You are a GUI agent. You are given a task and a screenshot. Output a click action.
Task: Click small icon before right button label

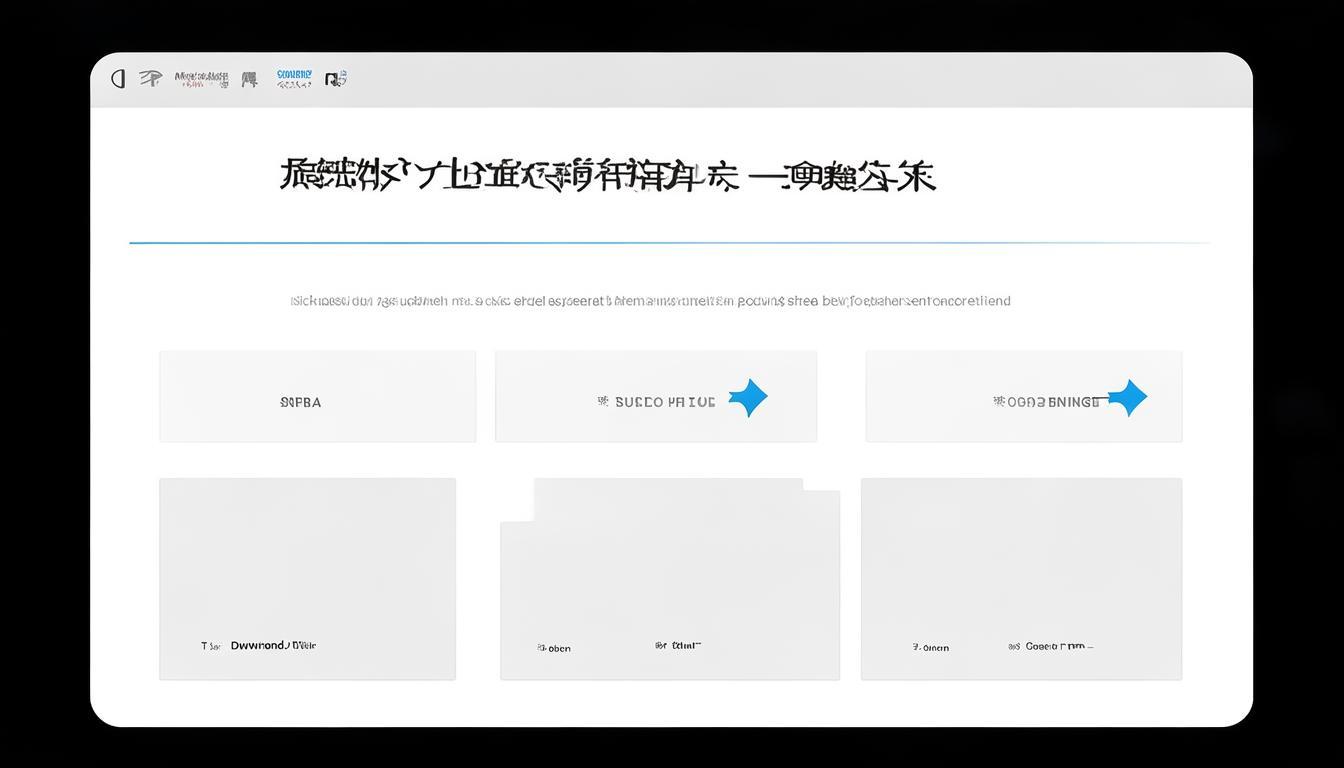pyautogui.click(x=998, y=401)
